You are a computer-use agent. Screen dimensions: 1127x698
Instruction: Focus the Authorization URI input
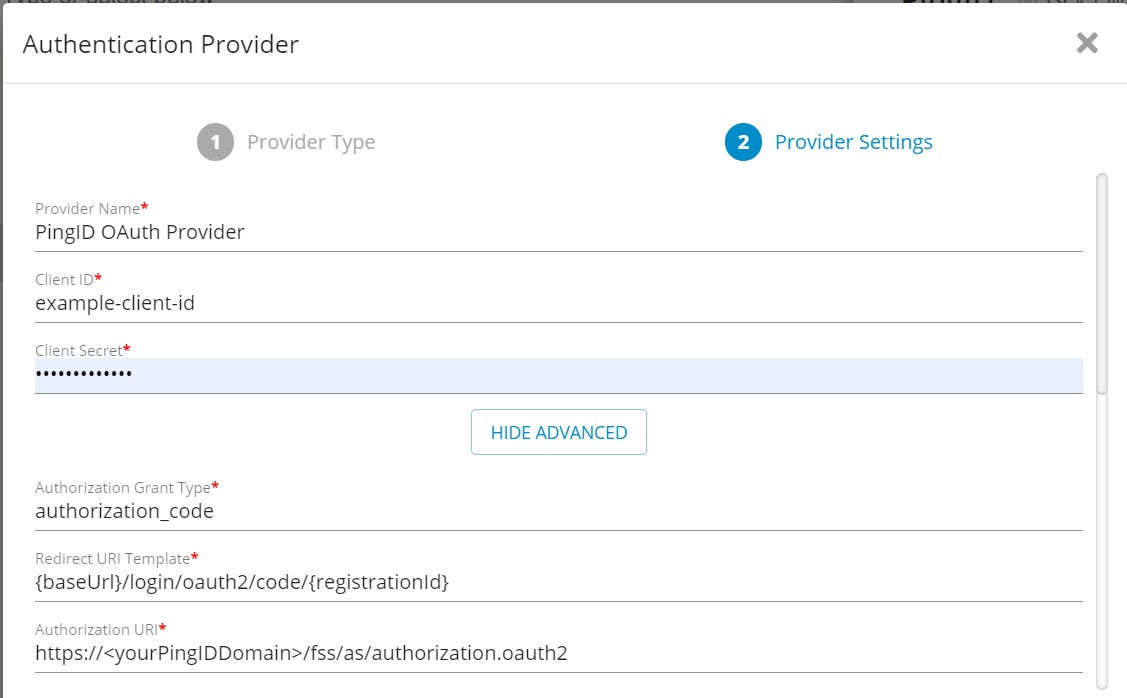pyautogui.click(x=558, y=654)
